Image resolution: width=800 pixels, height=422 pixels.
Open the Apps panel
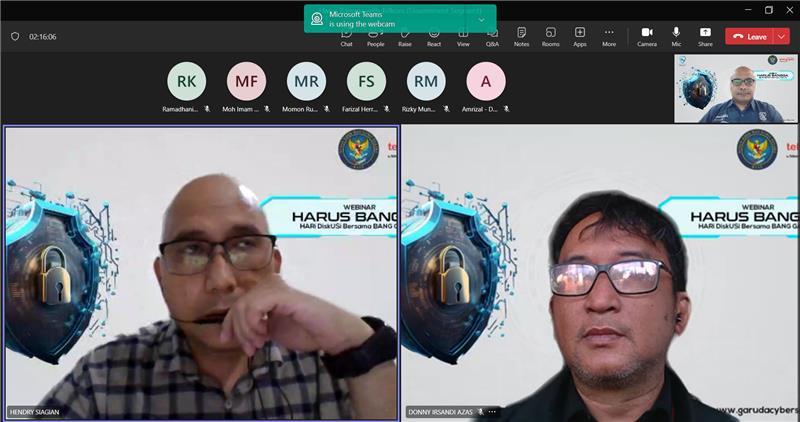click(580, 37)
